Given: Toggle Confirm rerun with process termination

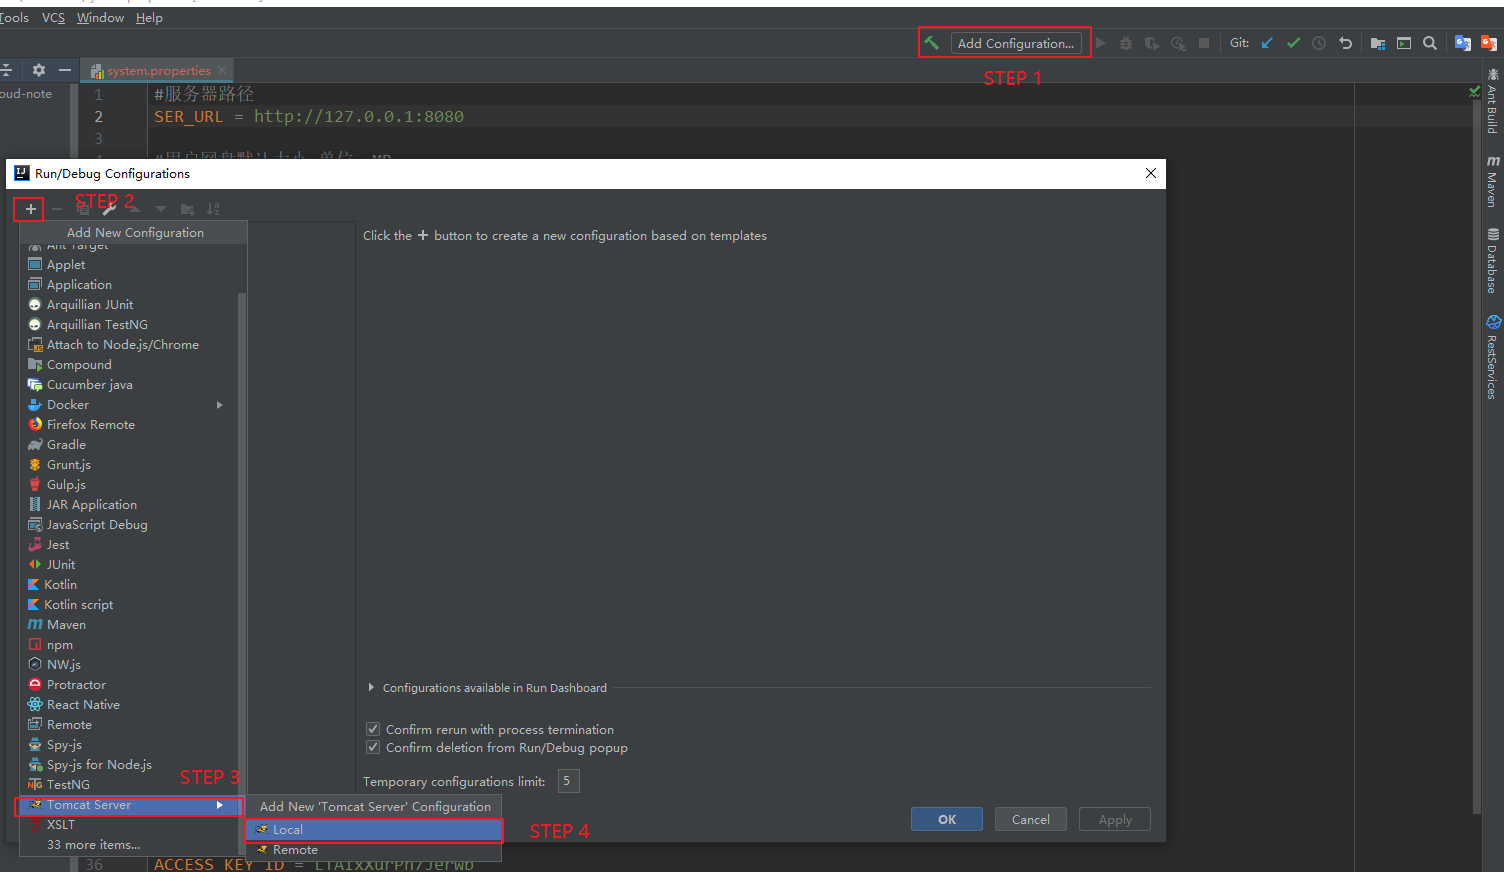Looking at the screenshot, I should pyautogui.click(x=373, y=729).
